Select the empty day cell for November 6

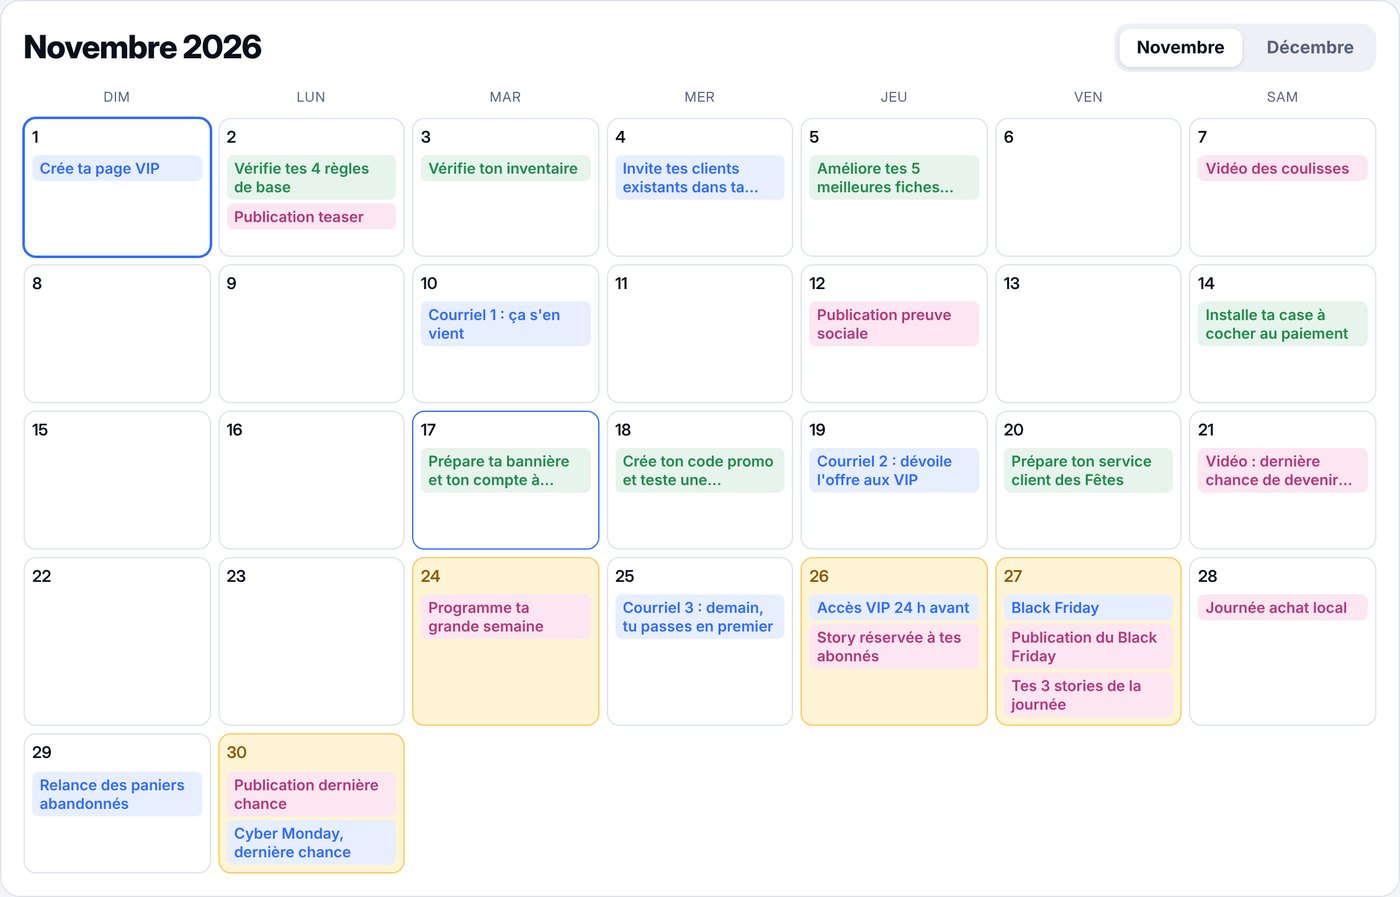[1088, 187]
